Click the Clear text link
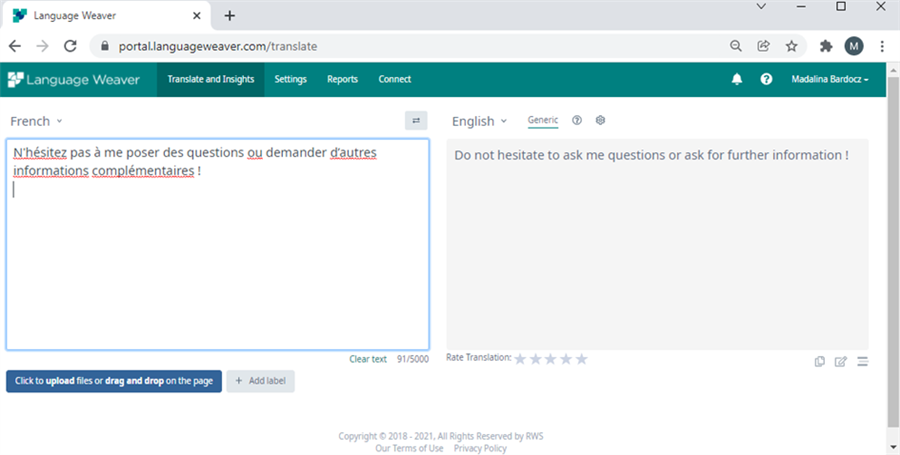 pyautogui.click(x=367, y=359)
